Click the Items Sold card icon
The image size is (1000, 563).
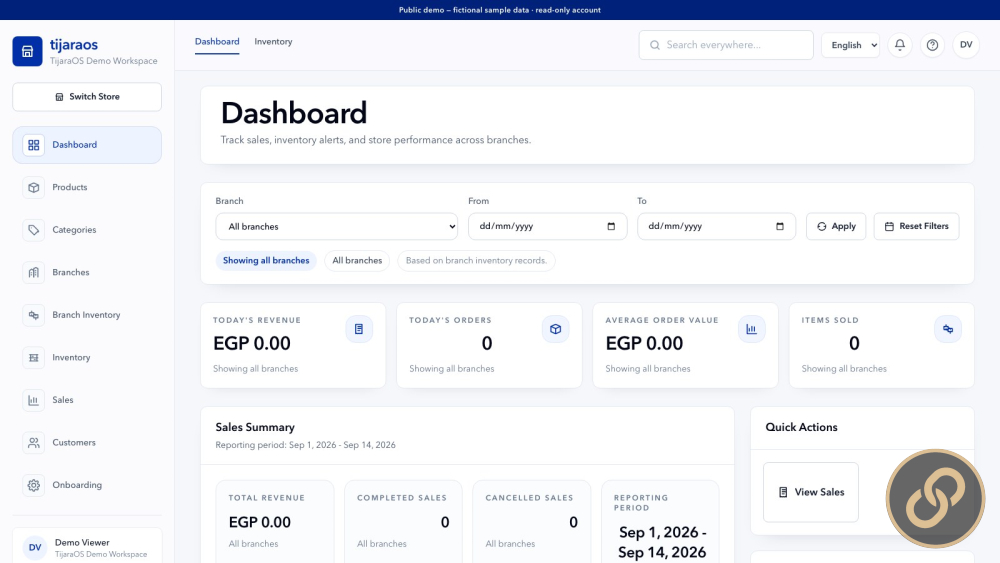948,329
